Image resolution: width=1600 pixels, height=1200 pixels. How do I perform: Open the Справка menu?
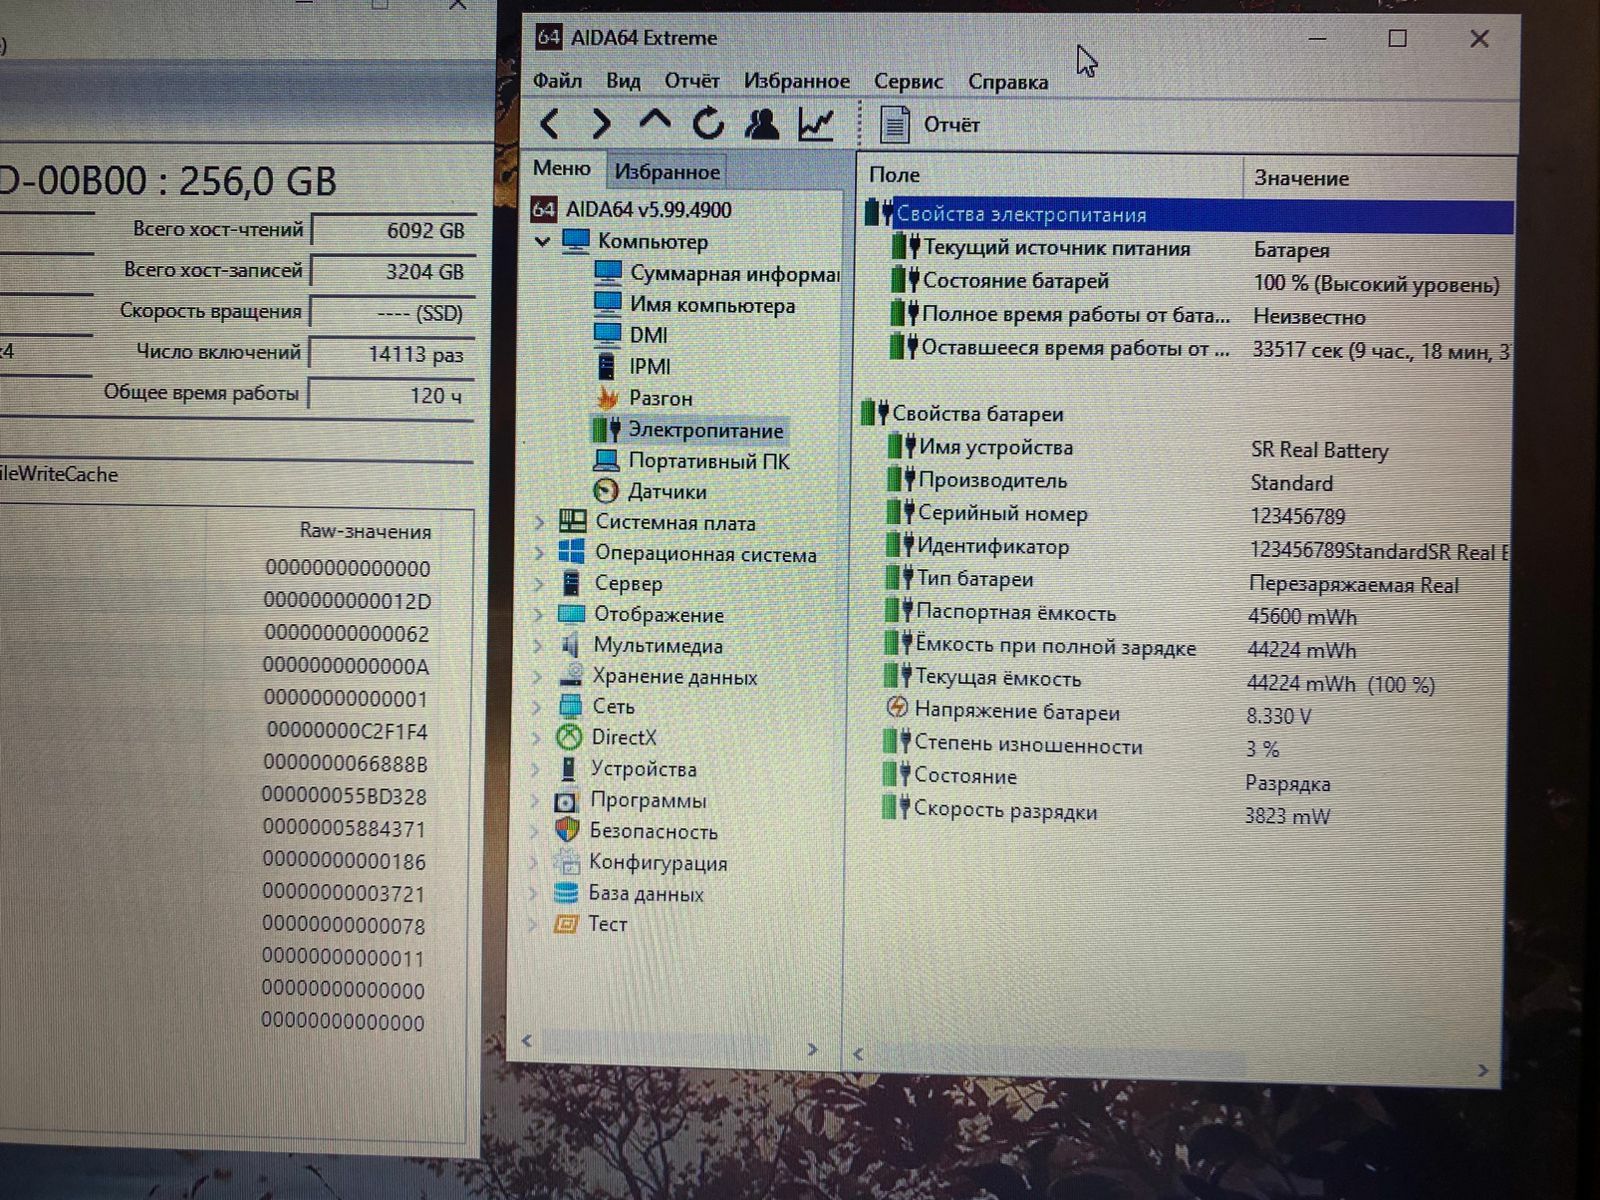click(1008, 82)
